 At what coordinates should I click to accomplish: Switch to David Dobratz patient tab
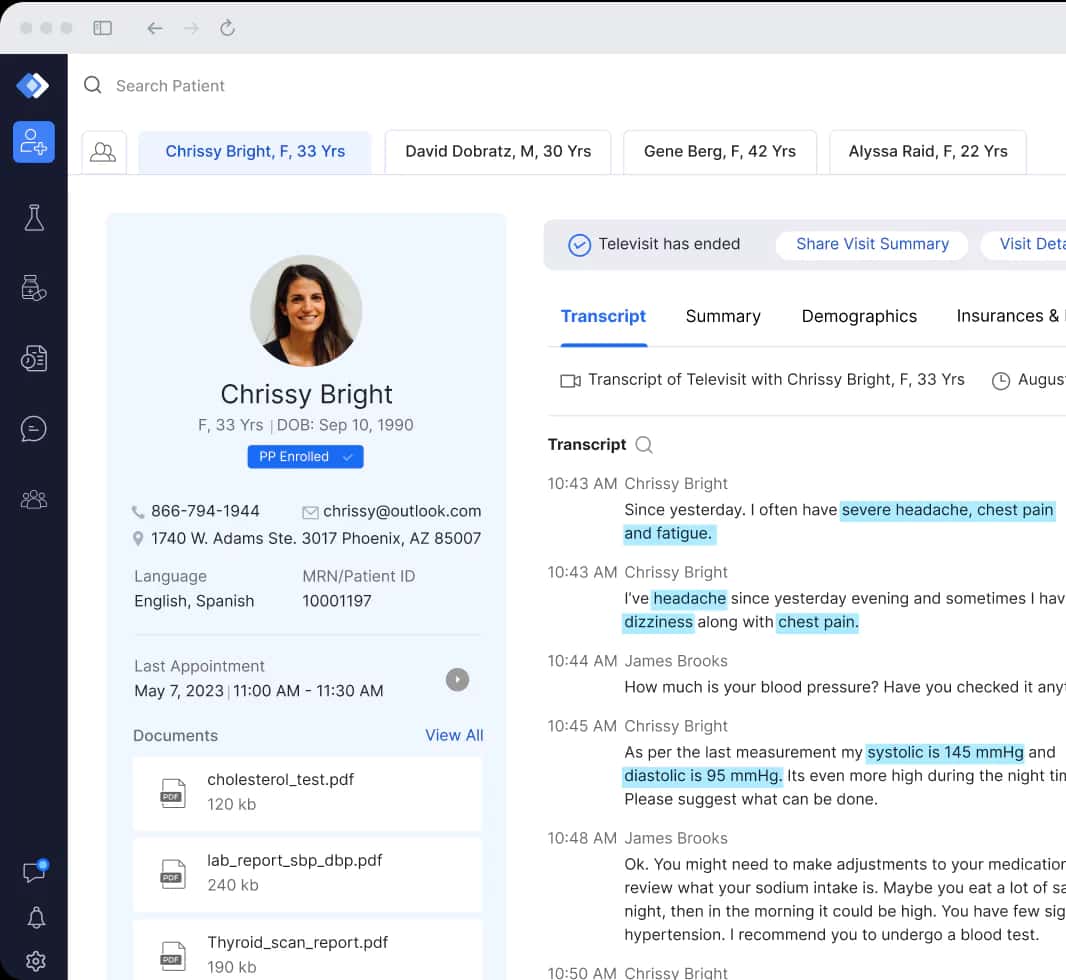coord(498,152)
